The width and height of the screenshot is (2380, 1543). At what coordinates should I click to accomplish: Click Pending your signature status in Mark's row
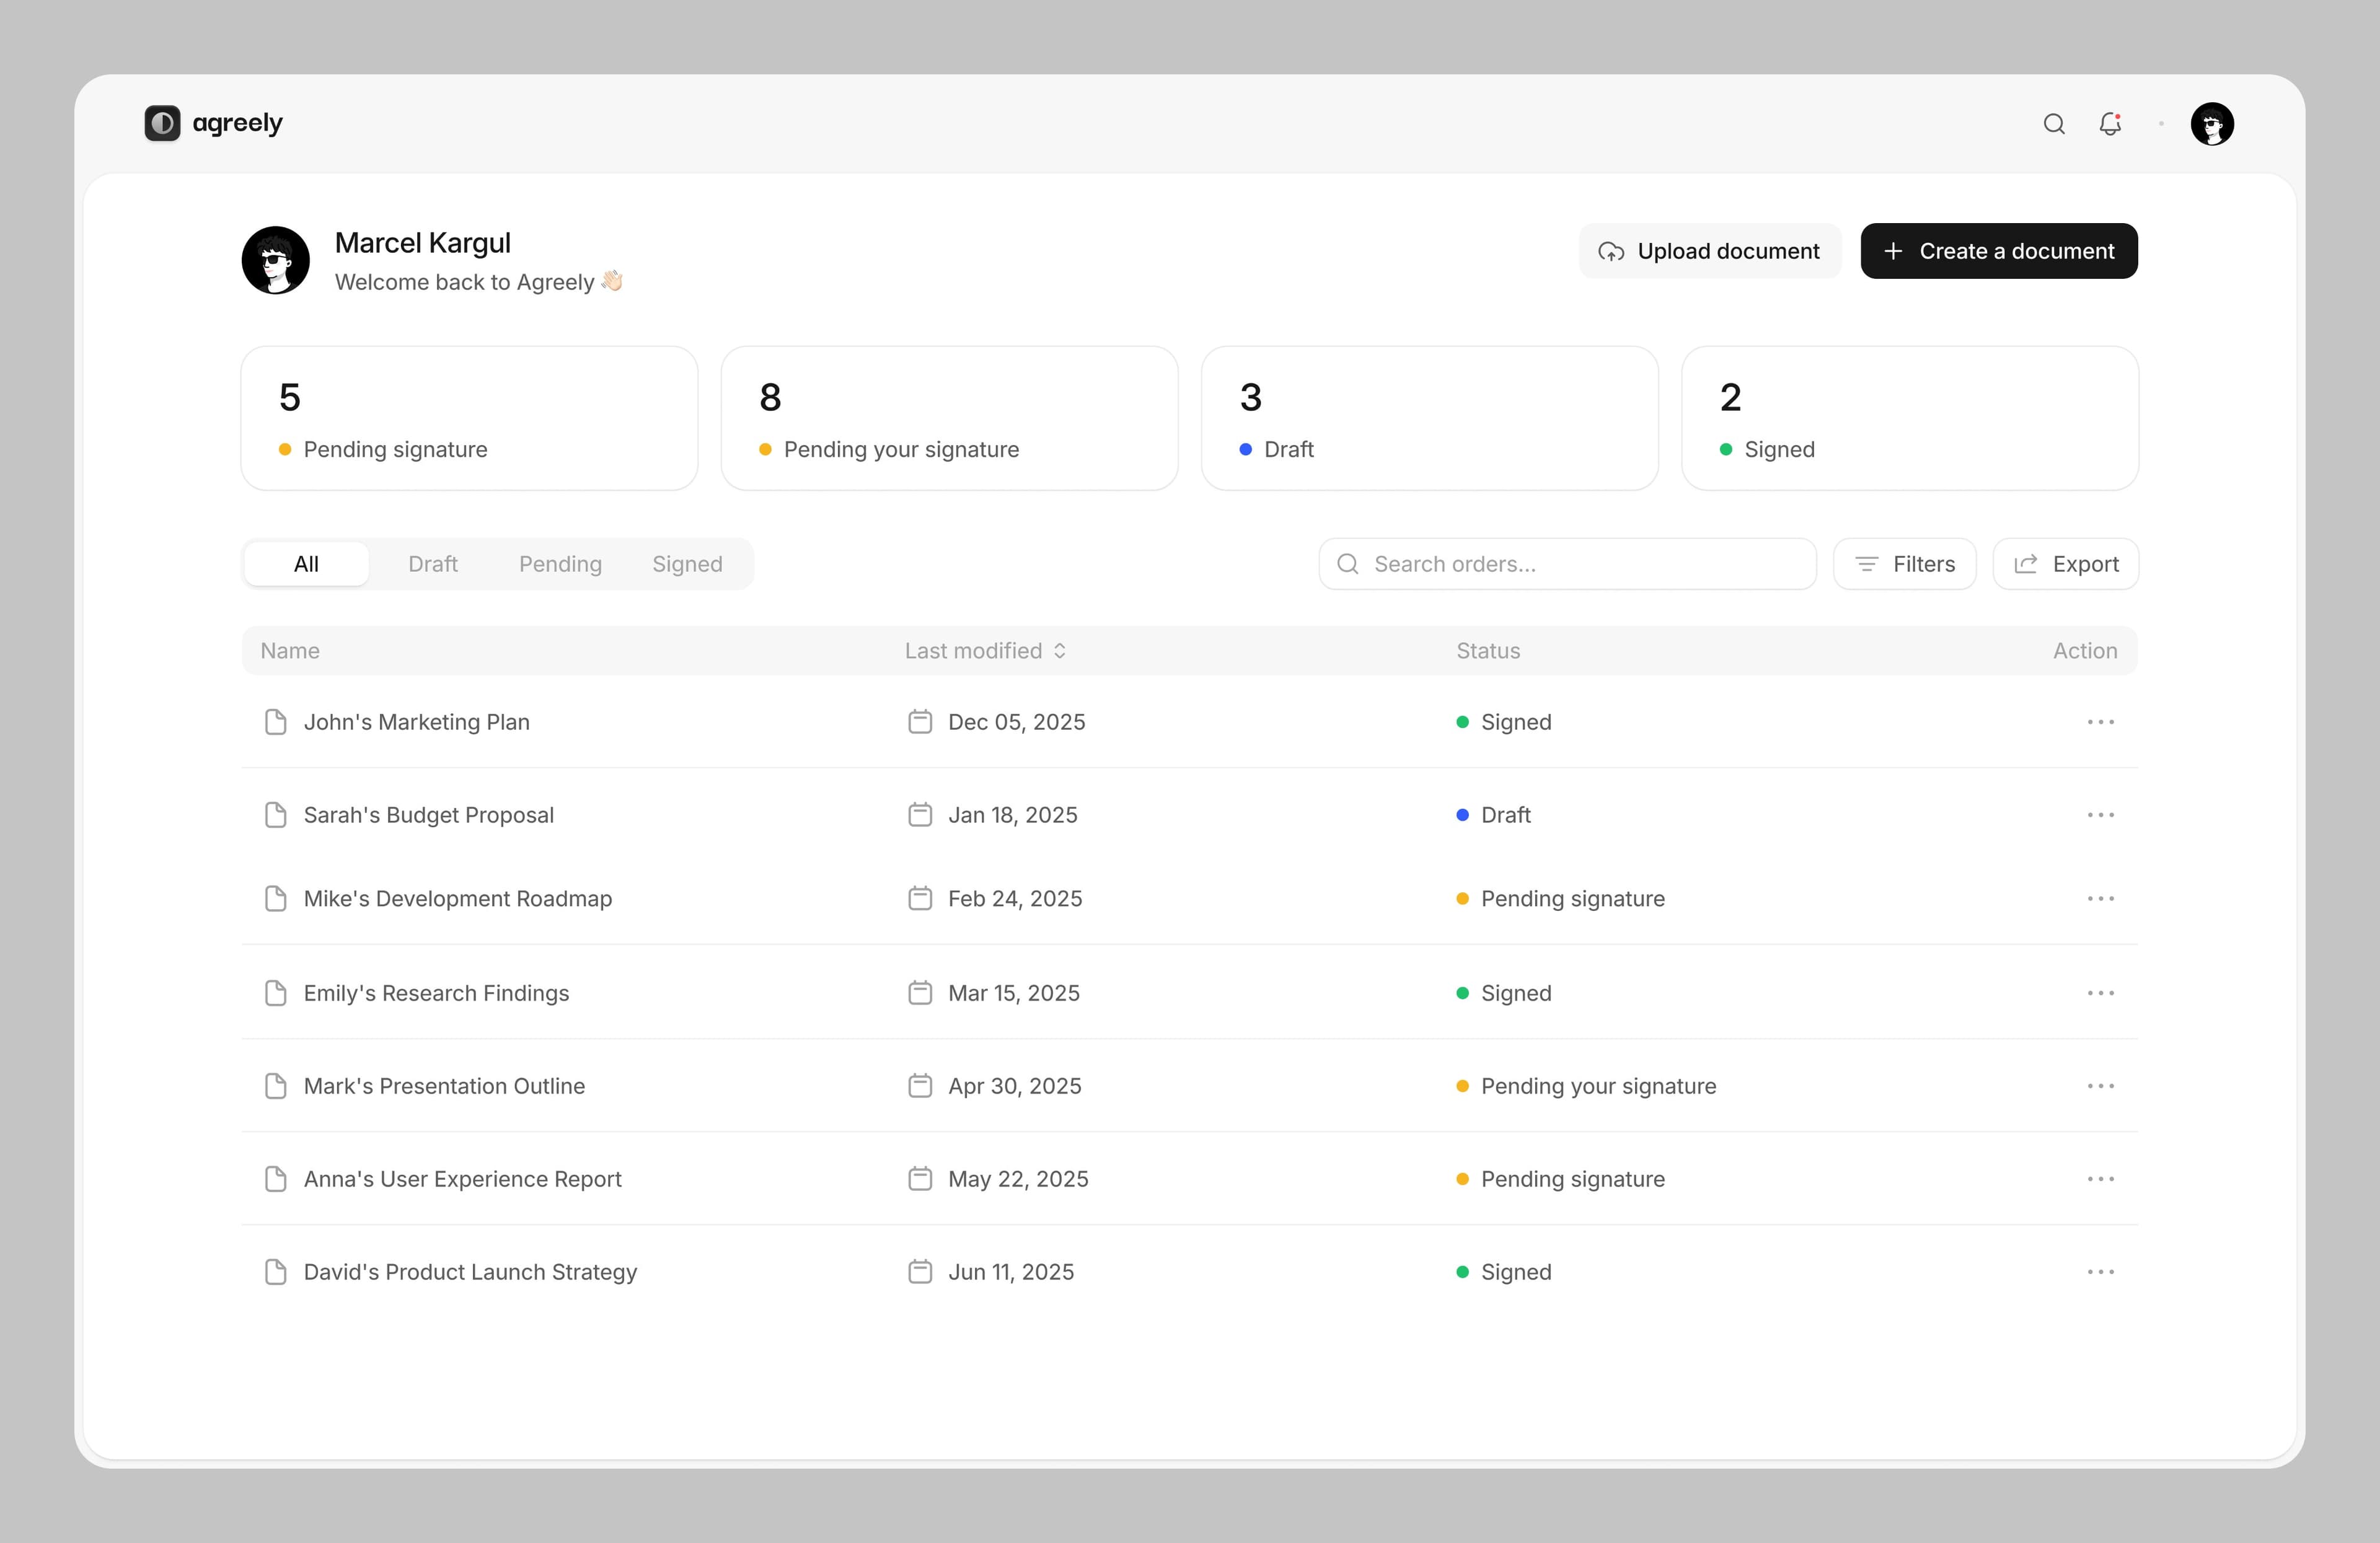click(x=1586, y=1086)
